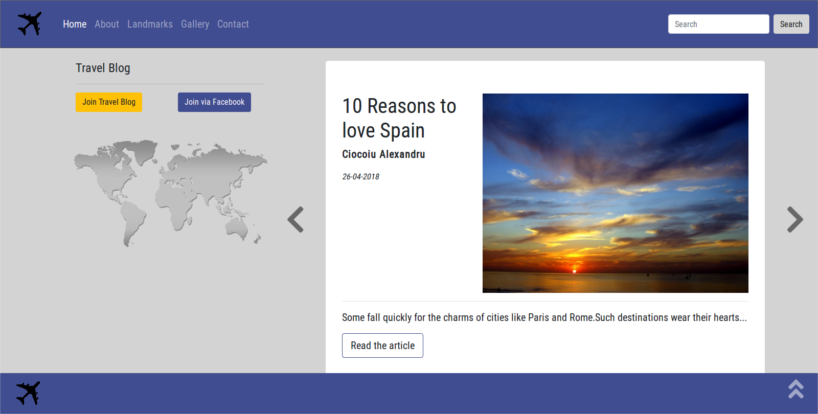Click the airplane logo in the footer
The image size is (818, 414).
29,393
